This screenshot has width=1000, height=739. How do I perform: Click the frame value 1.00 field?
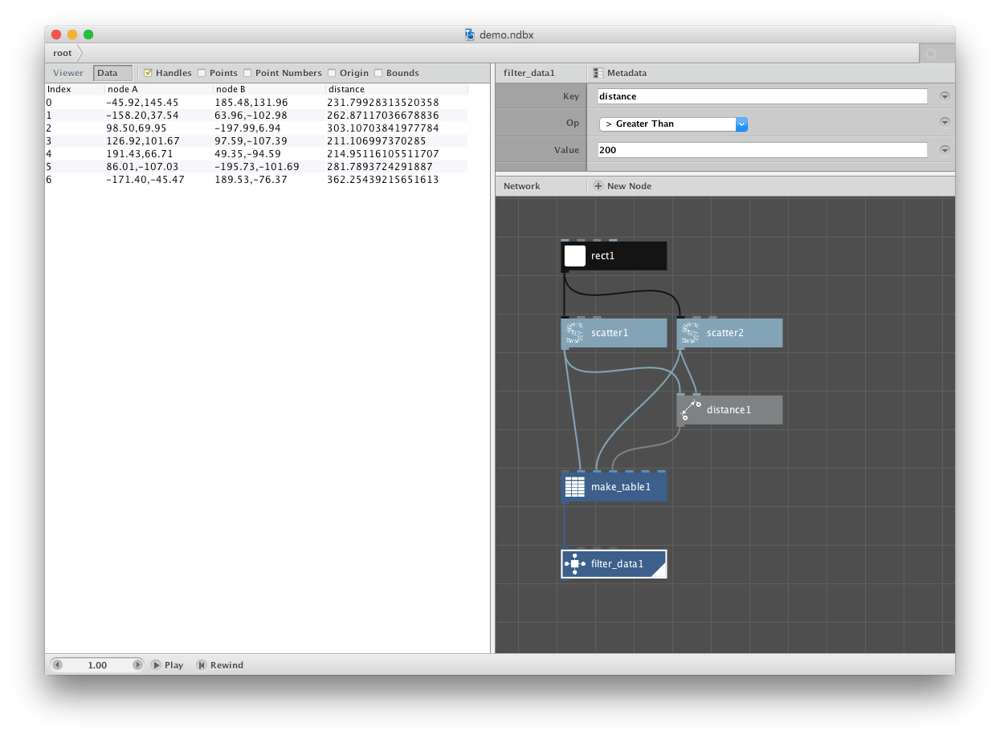tap(97, 665)
